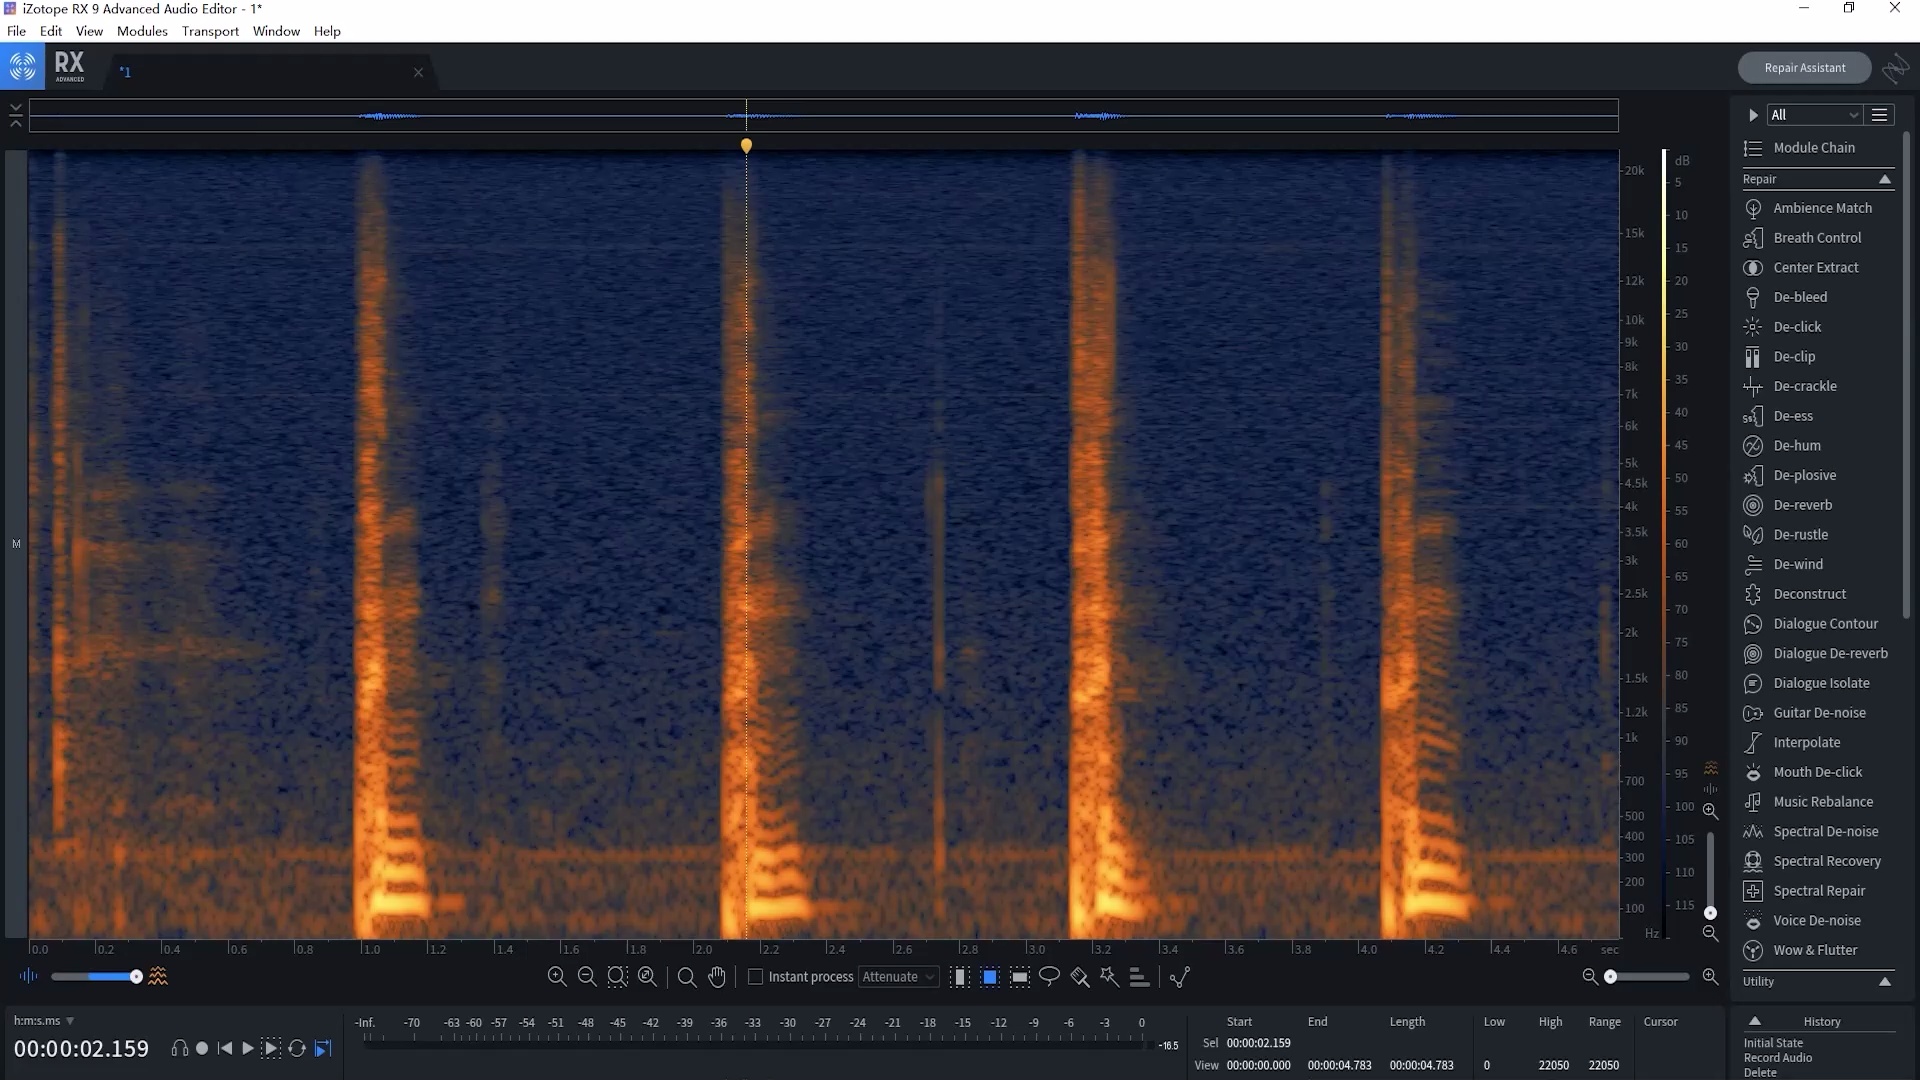Select the time-frequency selection tool
The width and height of the screenshot is (1920, 1080).
[x=990, y=977]
